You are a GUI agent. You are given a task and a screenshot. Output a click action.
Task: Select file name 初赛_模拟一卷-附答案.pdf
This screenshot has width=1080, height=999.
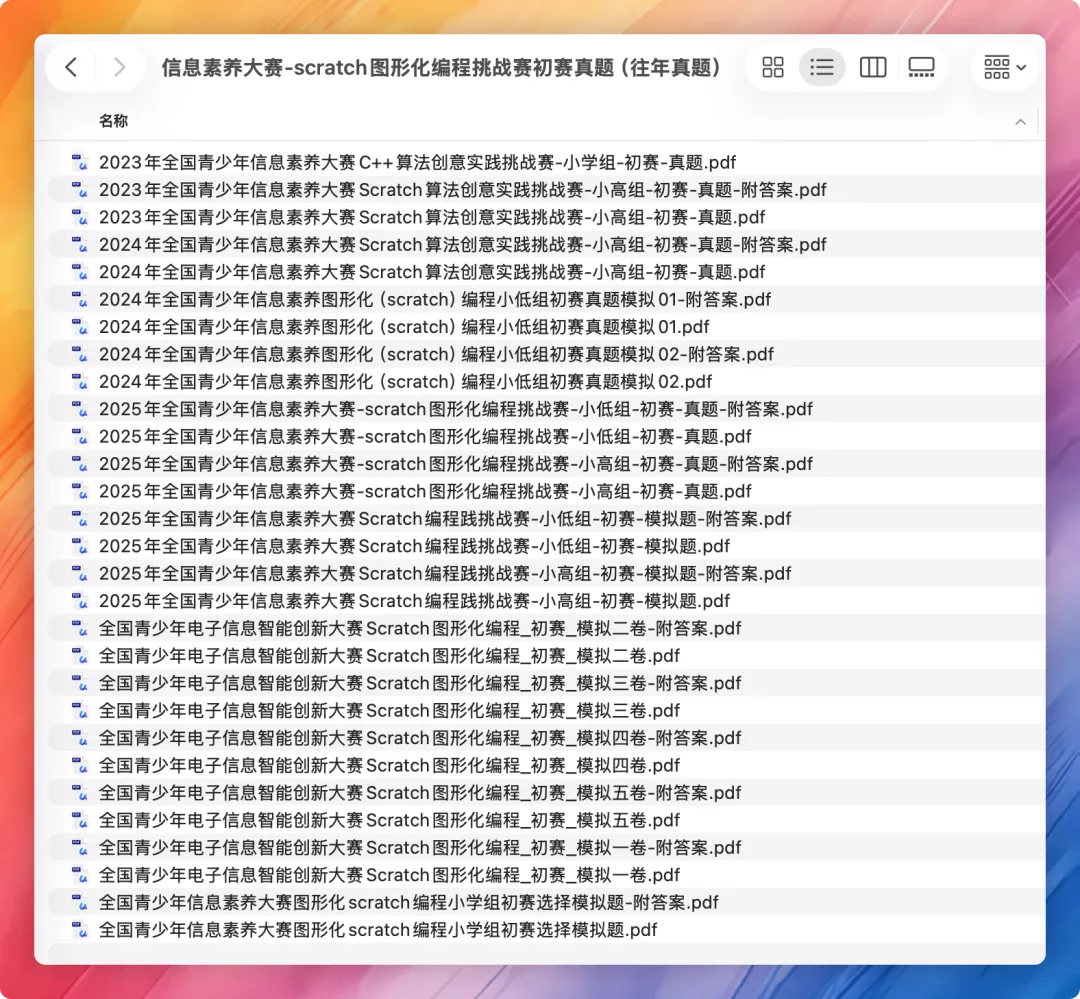[420, 847]
